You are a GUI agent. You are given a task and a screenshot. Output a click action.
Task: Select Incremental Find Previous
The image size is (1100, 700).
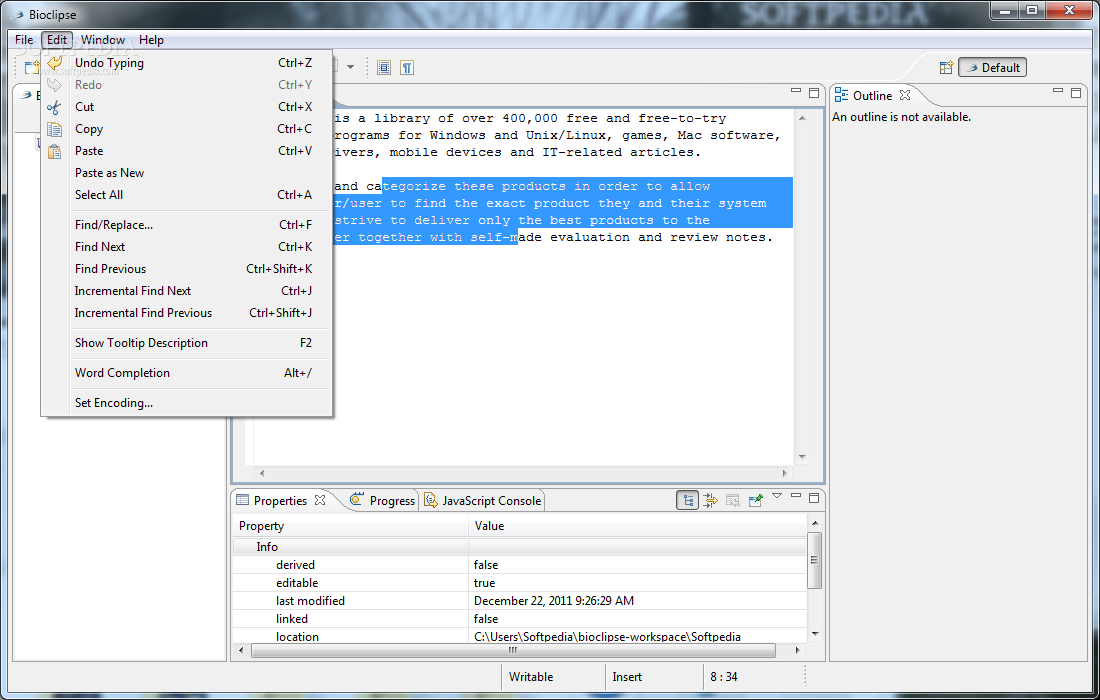coord(187,313)
